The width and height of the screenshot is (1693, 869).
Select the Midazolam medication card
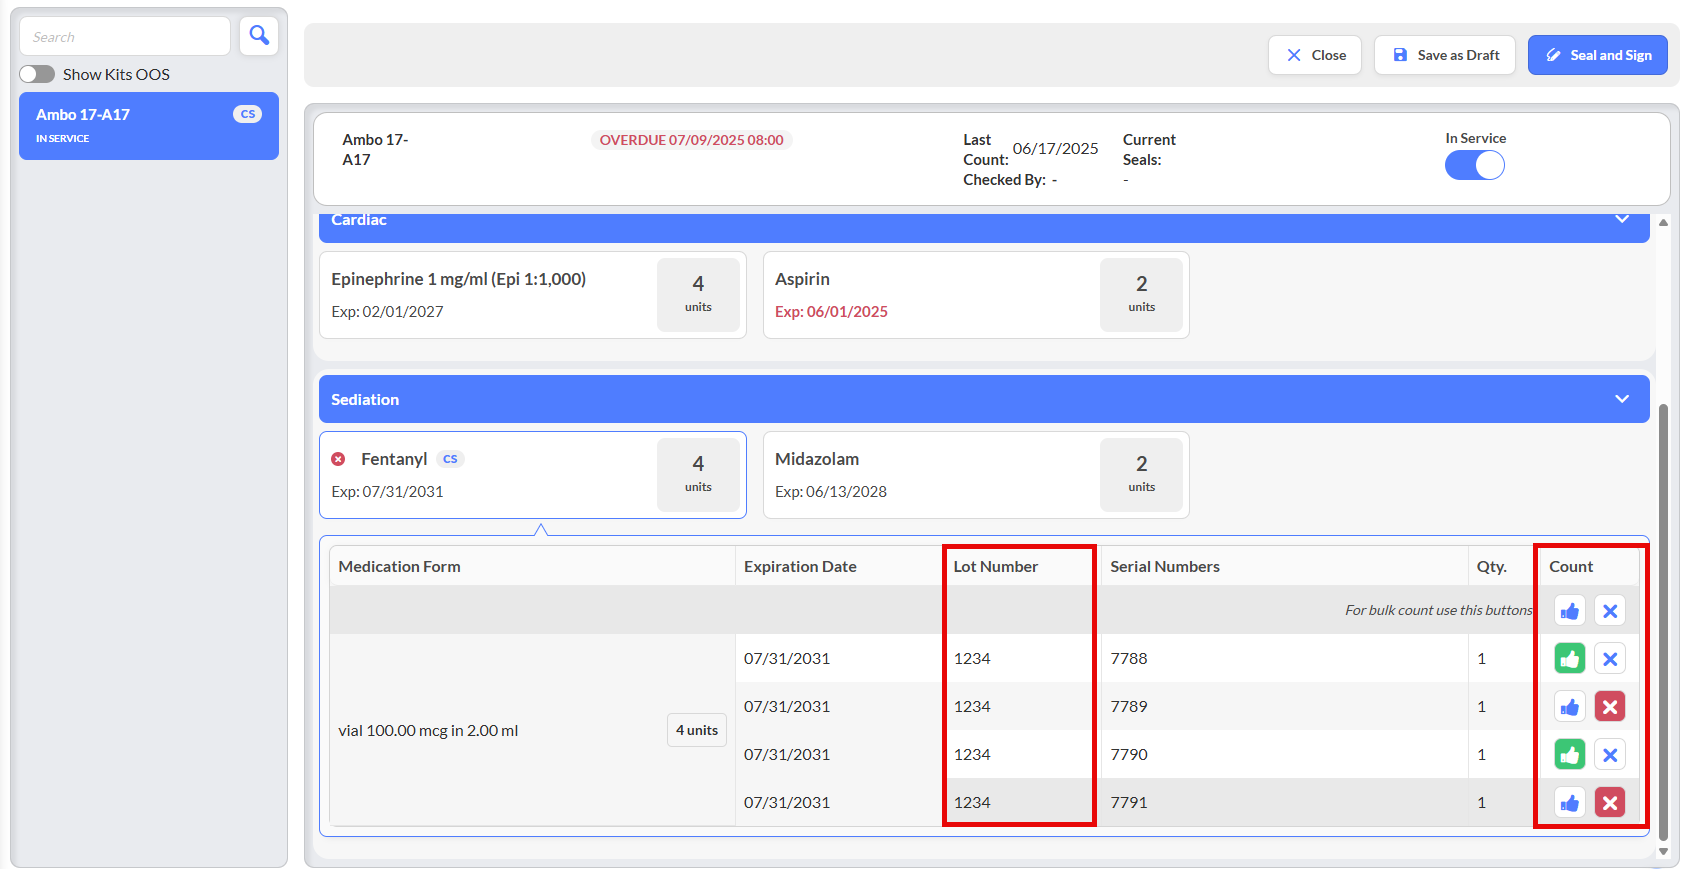coord(976,475)
